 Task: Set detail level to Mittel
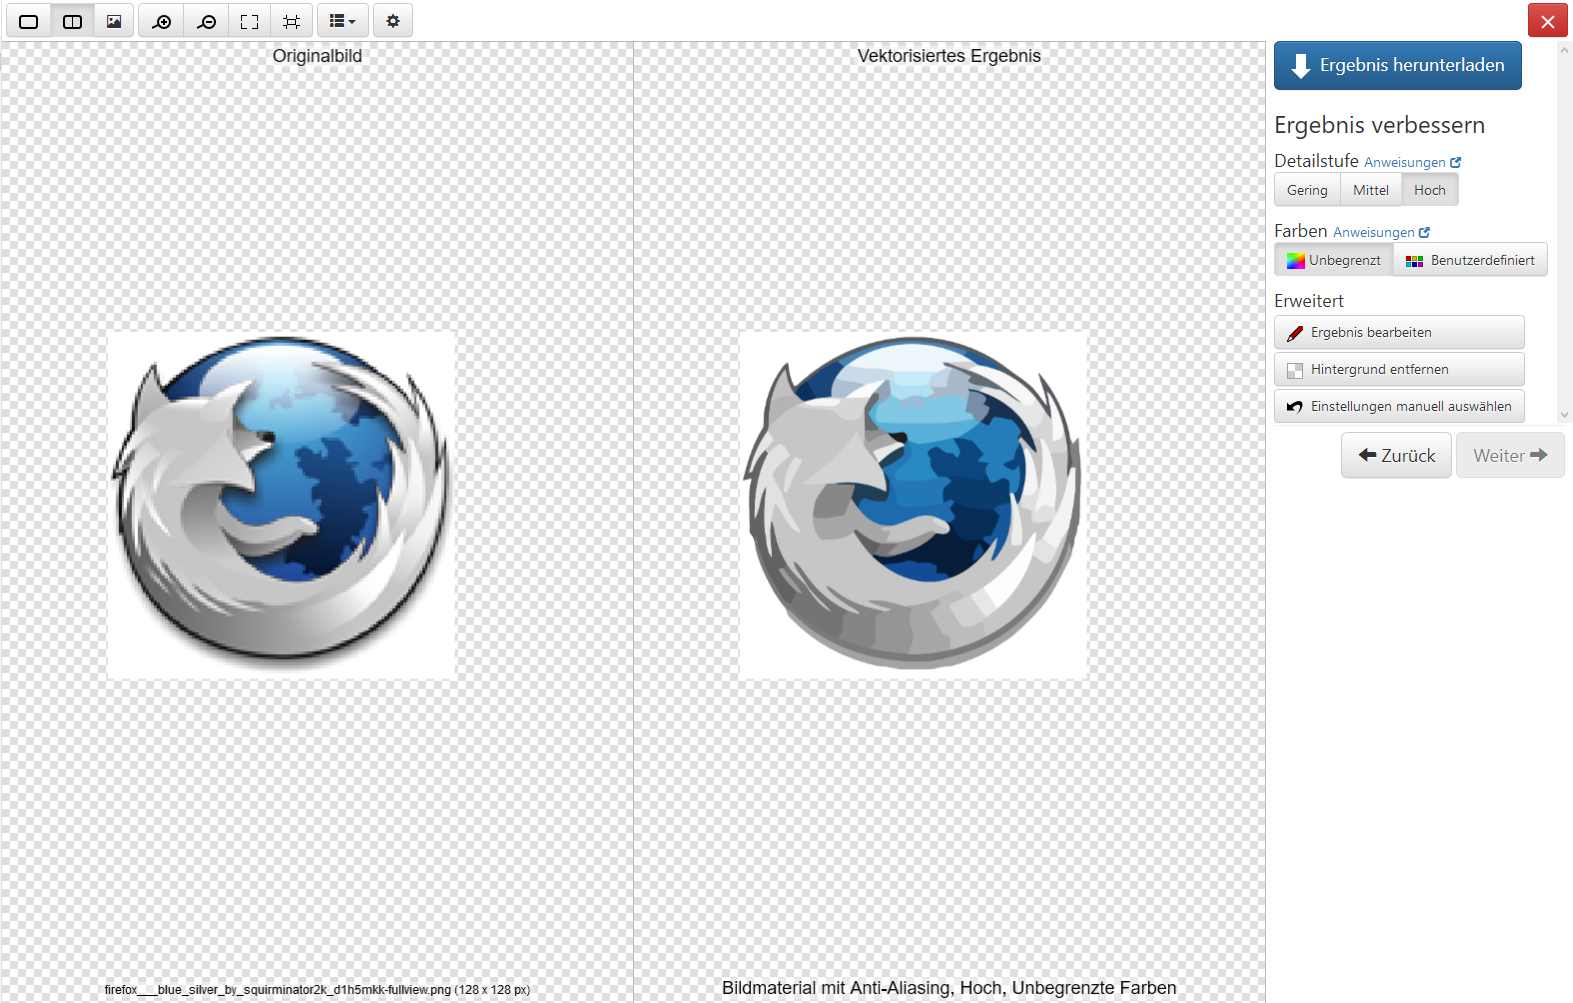(x=1370, y=190)
